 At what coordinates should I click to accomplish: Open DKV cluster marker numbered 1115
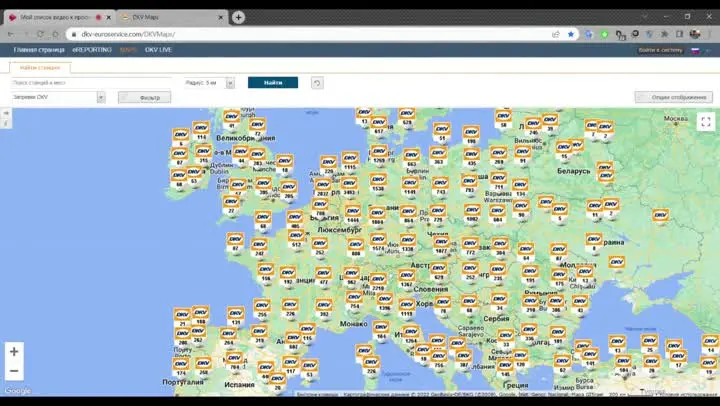(x=350, y=162)
